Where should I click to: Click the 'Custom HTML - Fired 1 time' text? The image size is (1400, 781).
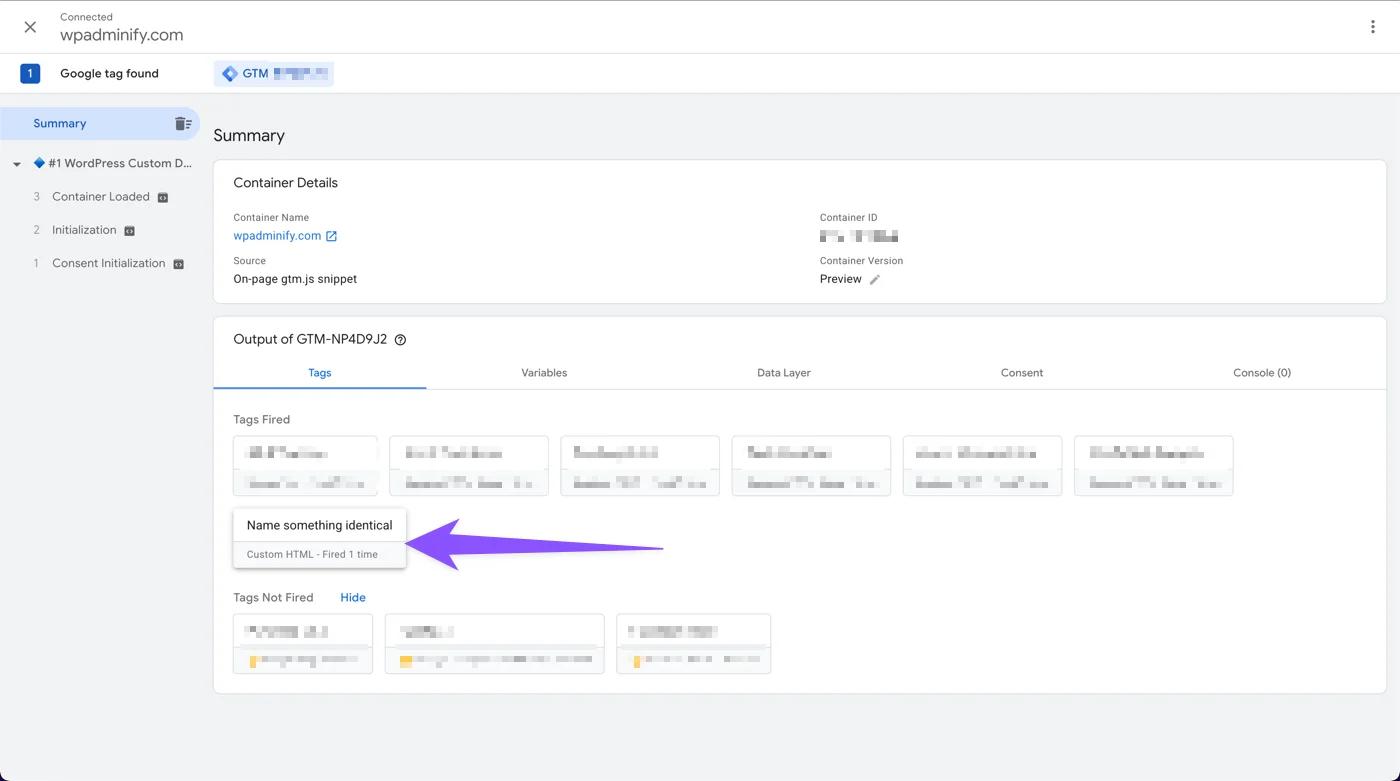[x=312, y=554]
